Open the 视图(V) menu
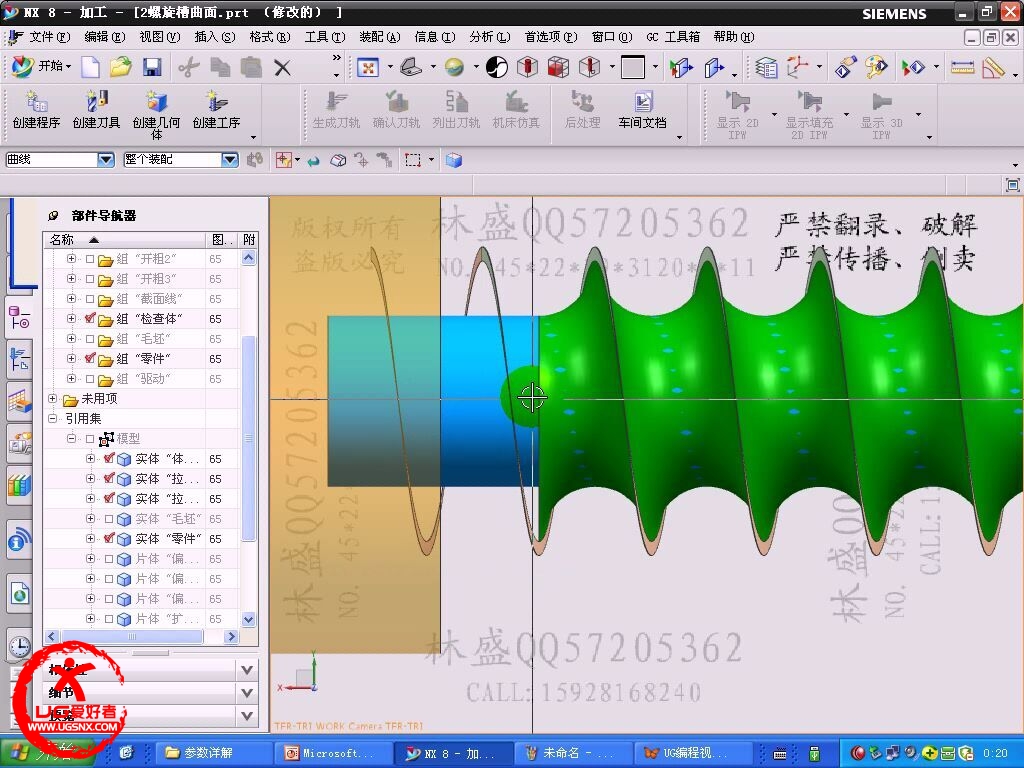The width and height of the screenshot is (1024, 768). (x=159, y=37)
